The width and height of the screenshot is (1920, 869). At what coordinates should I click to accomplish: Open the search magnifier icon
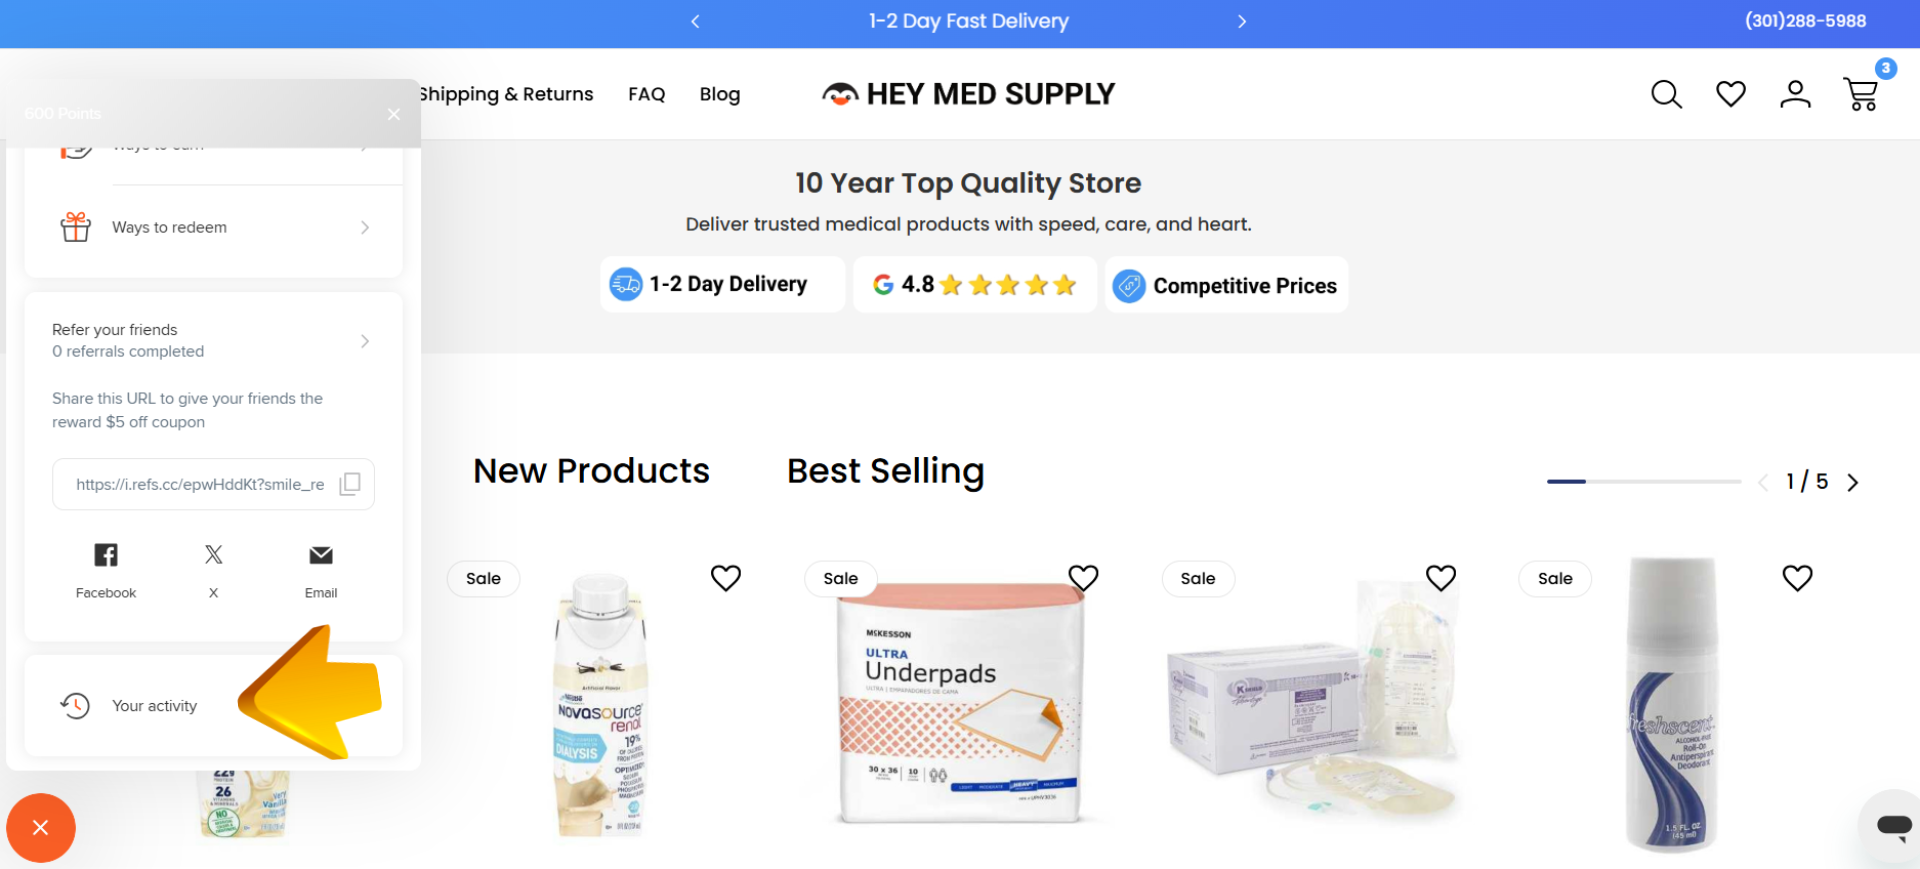1666,94
